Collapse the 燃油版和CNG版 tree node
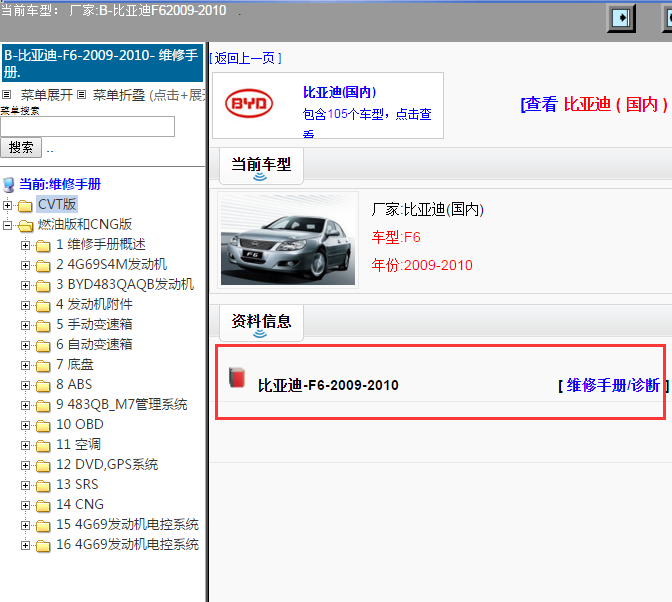Screen dimensions: 672x602 point(7,225)
